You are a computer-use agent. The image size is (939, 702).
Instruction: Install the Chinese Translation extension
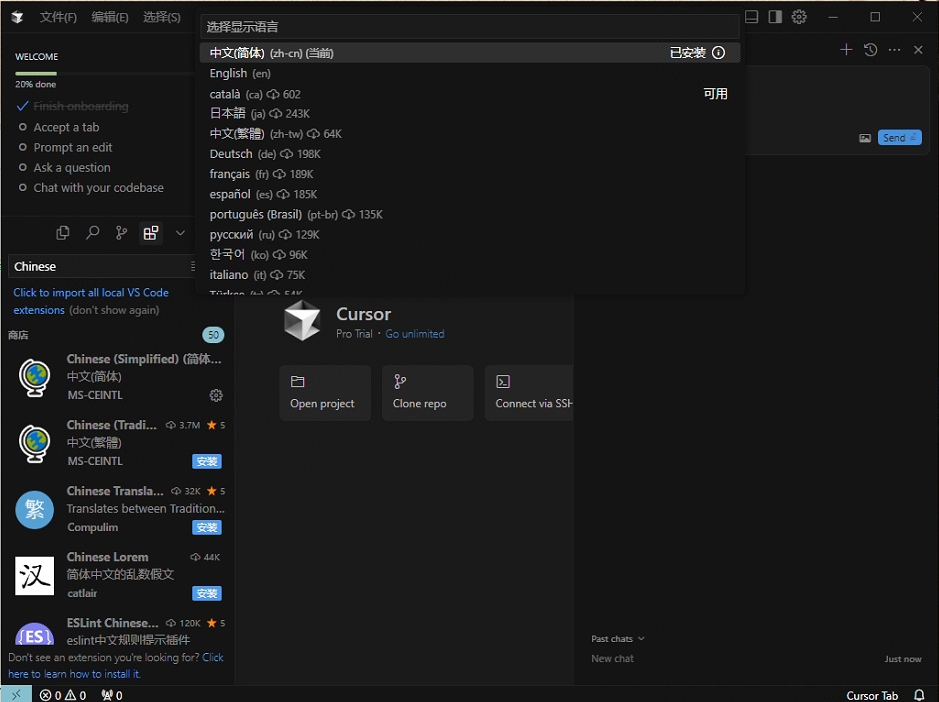click(207, 528)
